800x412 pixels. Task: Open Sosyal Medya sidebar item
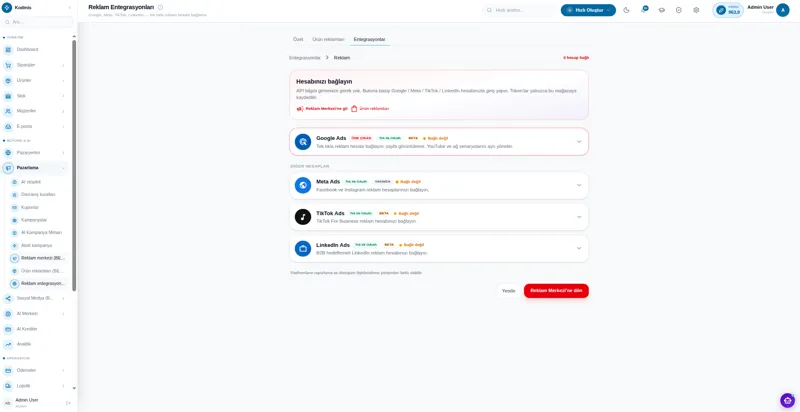coord(35,298)
